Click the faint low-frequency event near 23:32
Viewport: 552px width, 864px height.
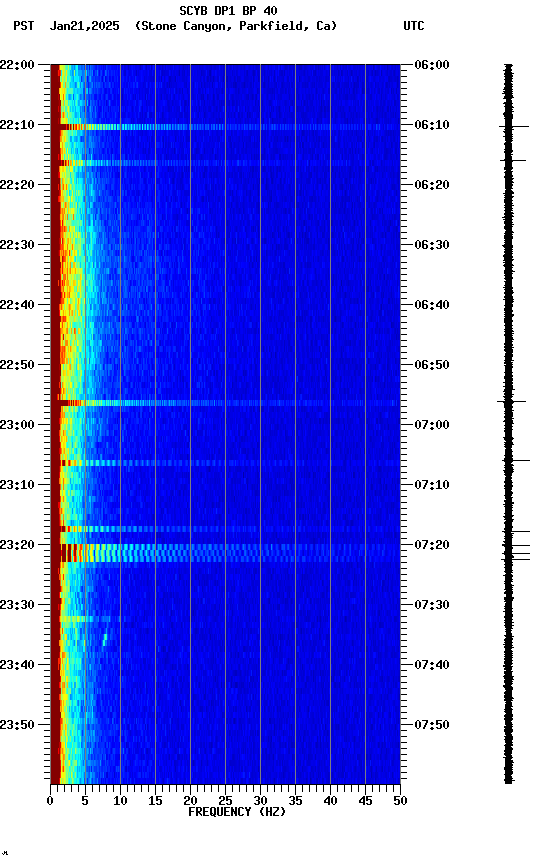(91, 619)
